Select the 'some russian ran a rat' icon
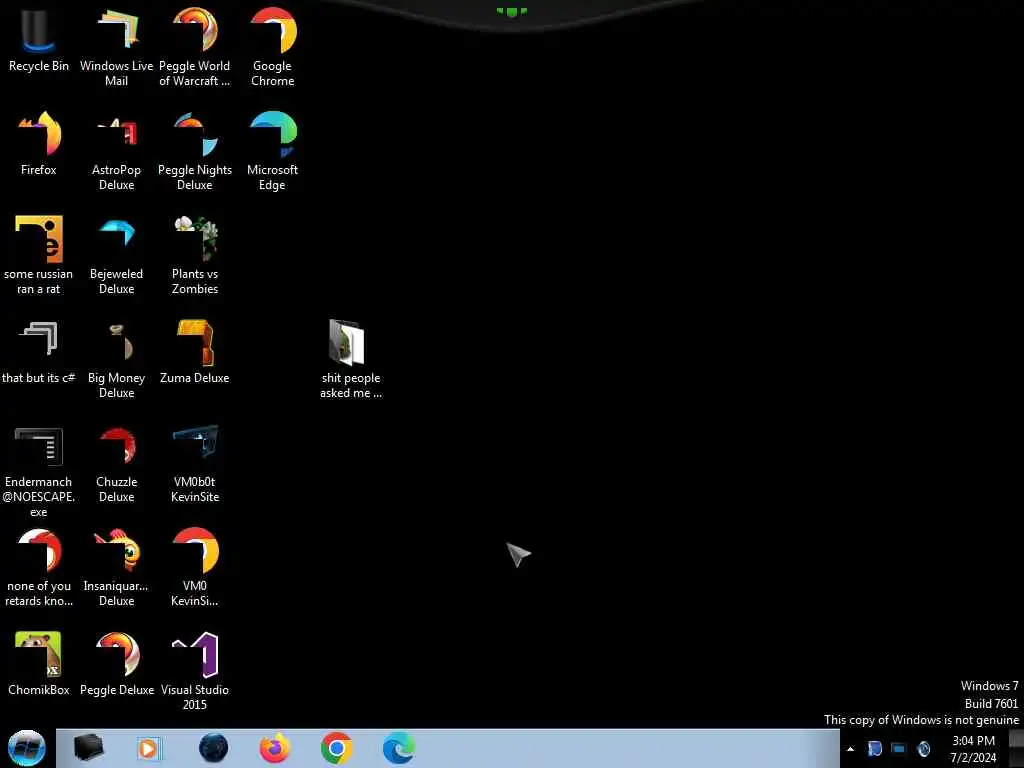The width and height of the screenshot is (1024, 768). tap(39, 255)
